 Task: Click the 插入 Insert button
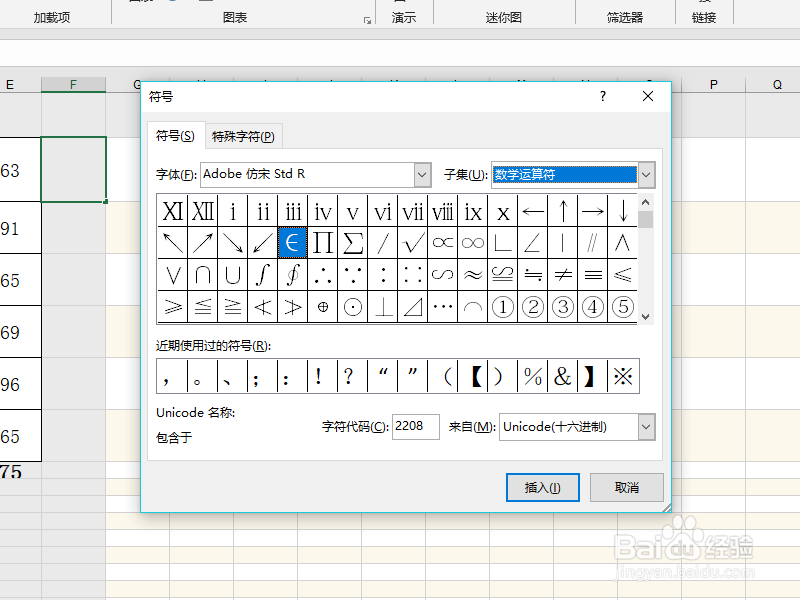pyautogui.click(x=543, y=487)
